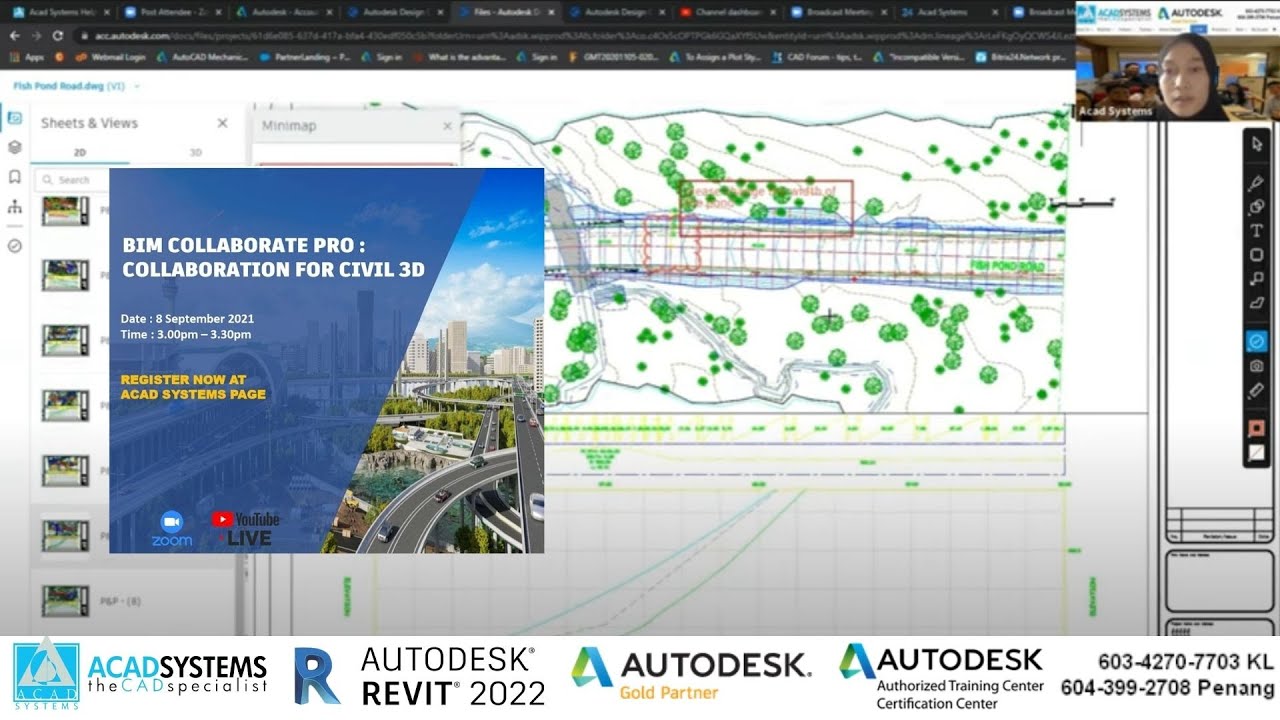This screenshot has height=720, width=1280.
Task: Close the Sheets & Views panel
Action: 222,123
